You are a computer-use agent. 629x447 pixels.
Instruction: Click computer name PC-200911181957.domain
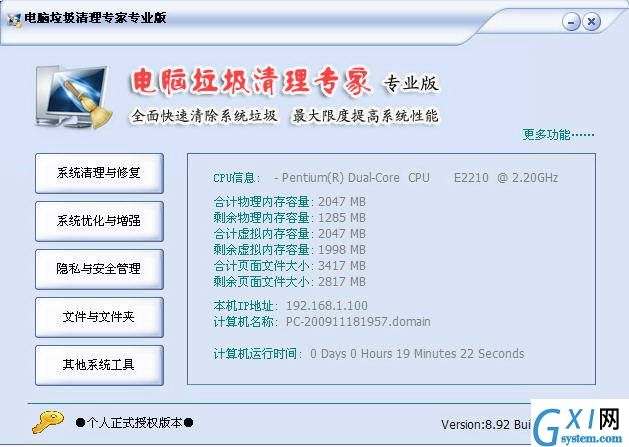[x=358, y=322]
